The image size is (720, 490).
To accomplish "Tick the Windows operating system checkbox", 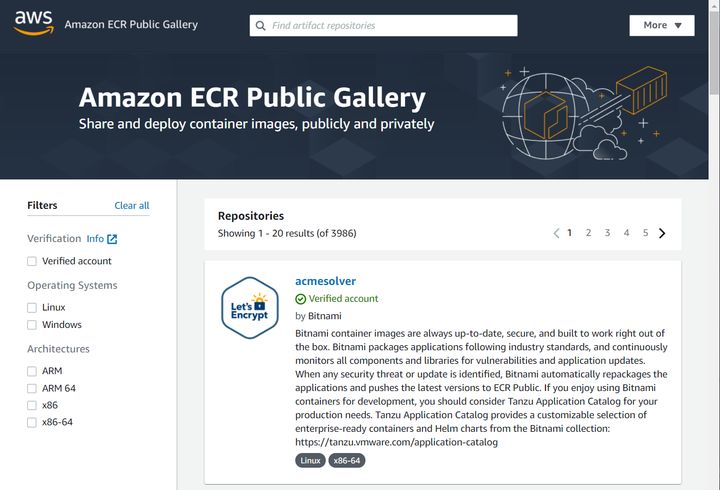I will (x=32, y=325).
